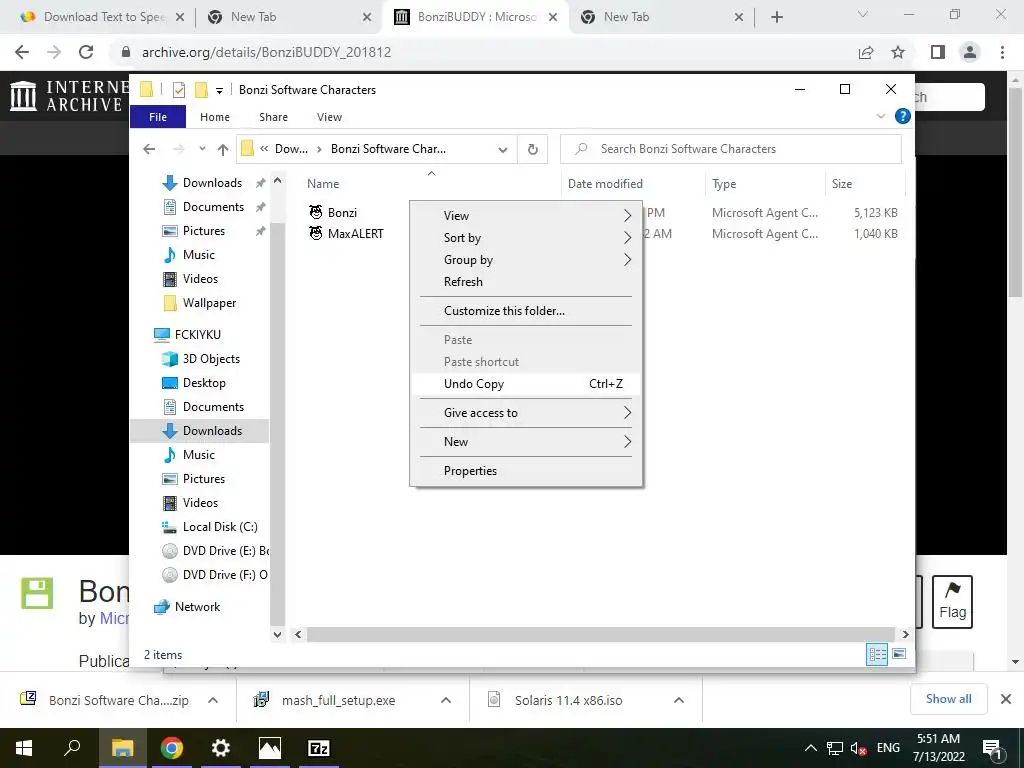Open a new Chrome tab
1024x768 pixels.
(776, 17)
